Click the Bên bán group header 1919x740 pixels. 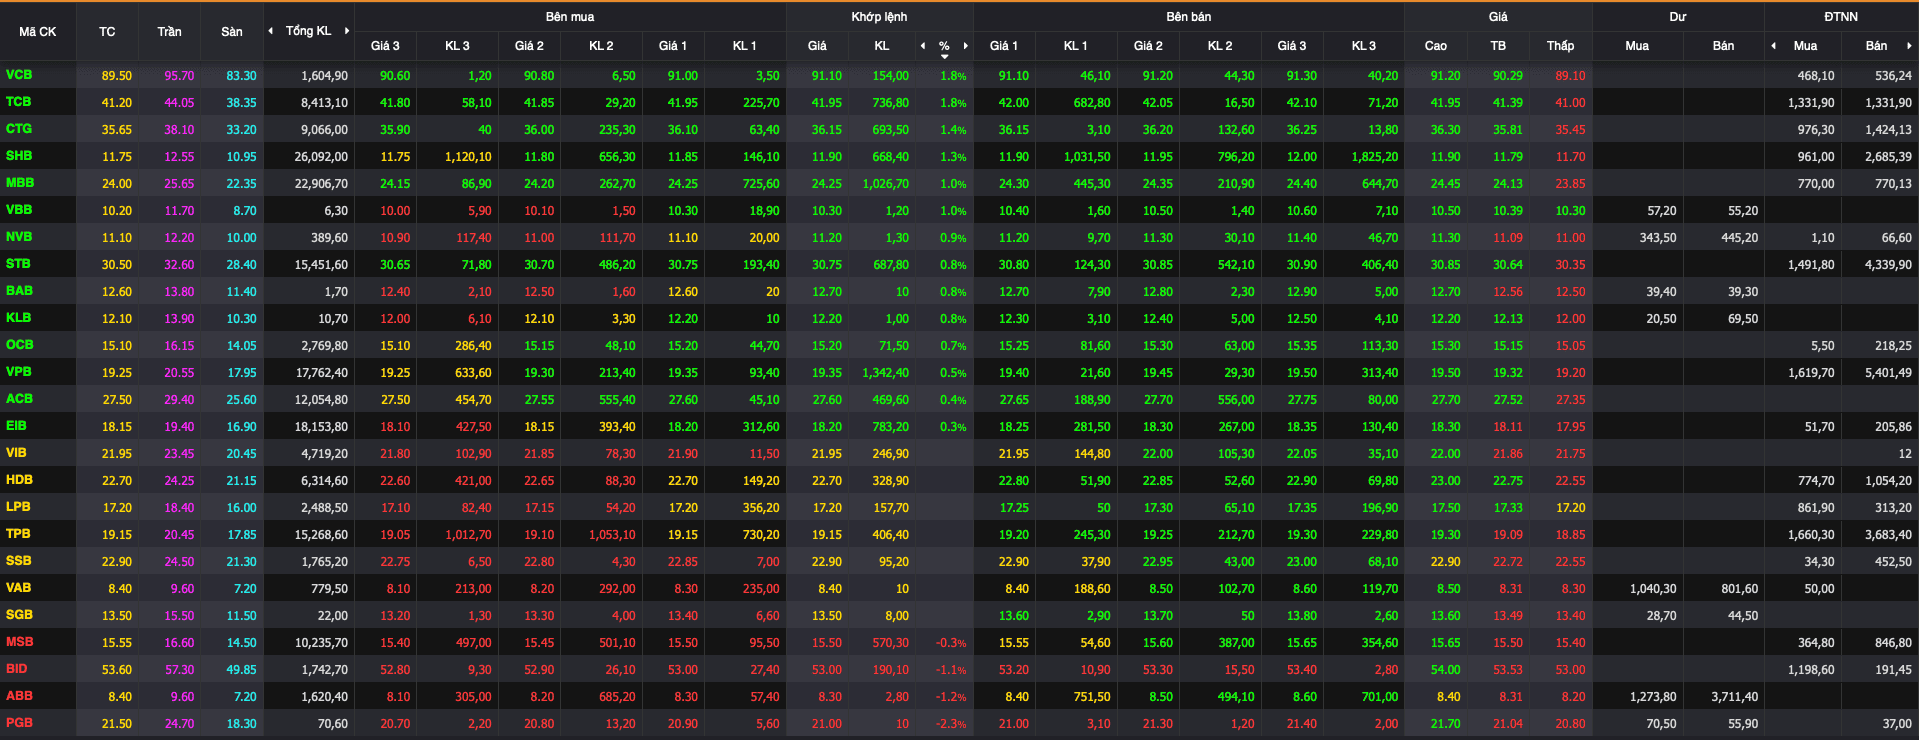pyautogui.click(x=1188, y=17)
